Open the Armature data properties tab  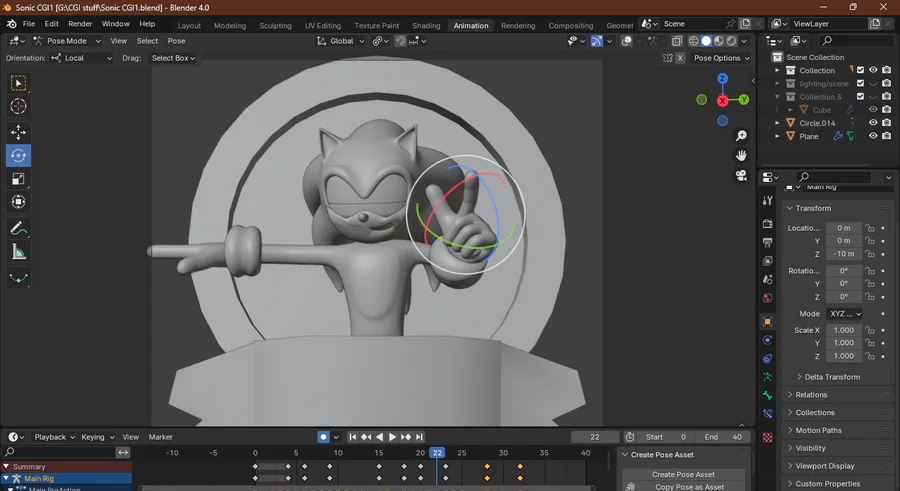pos(767,377)
